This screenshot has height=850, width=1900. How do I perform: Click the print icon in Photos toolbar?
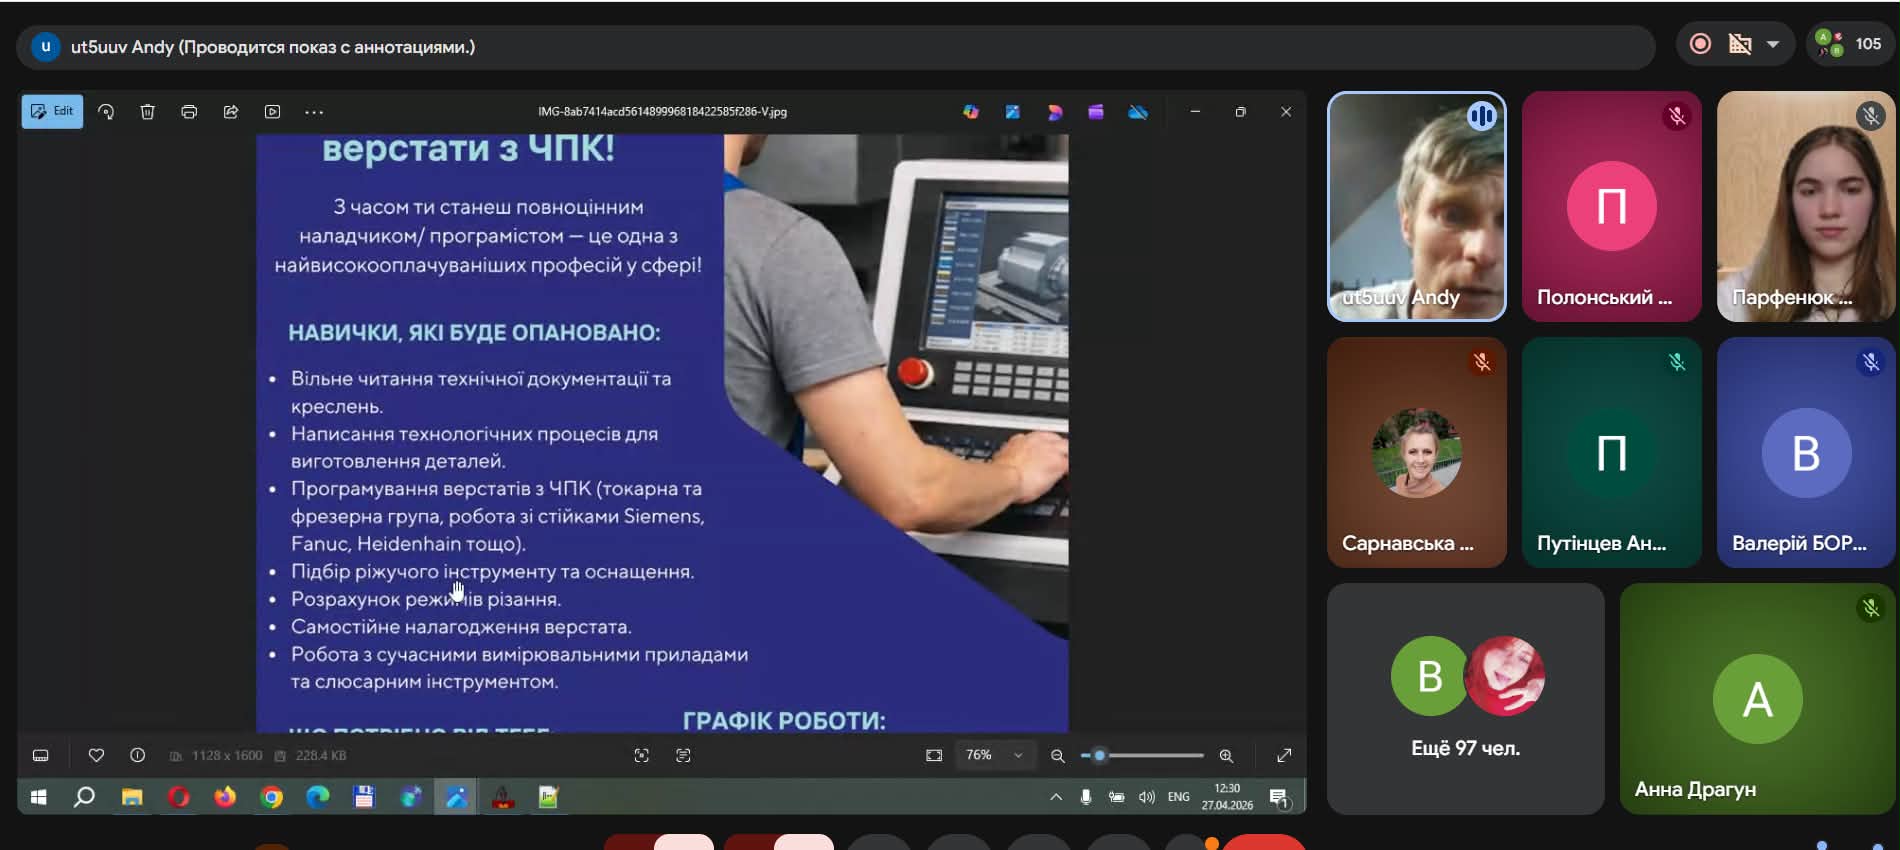[189, 112]
